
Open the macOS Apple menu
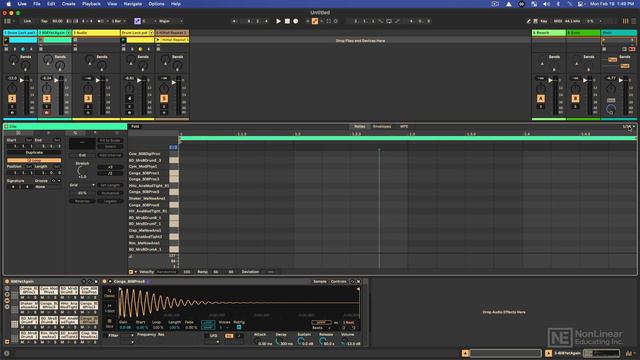[8, 4]
